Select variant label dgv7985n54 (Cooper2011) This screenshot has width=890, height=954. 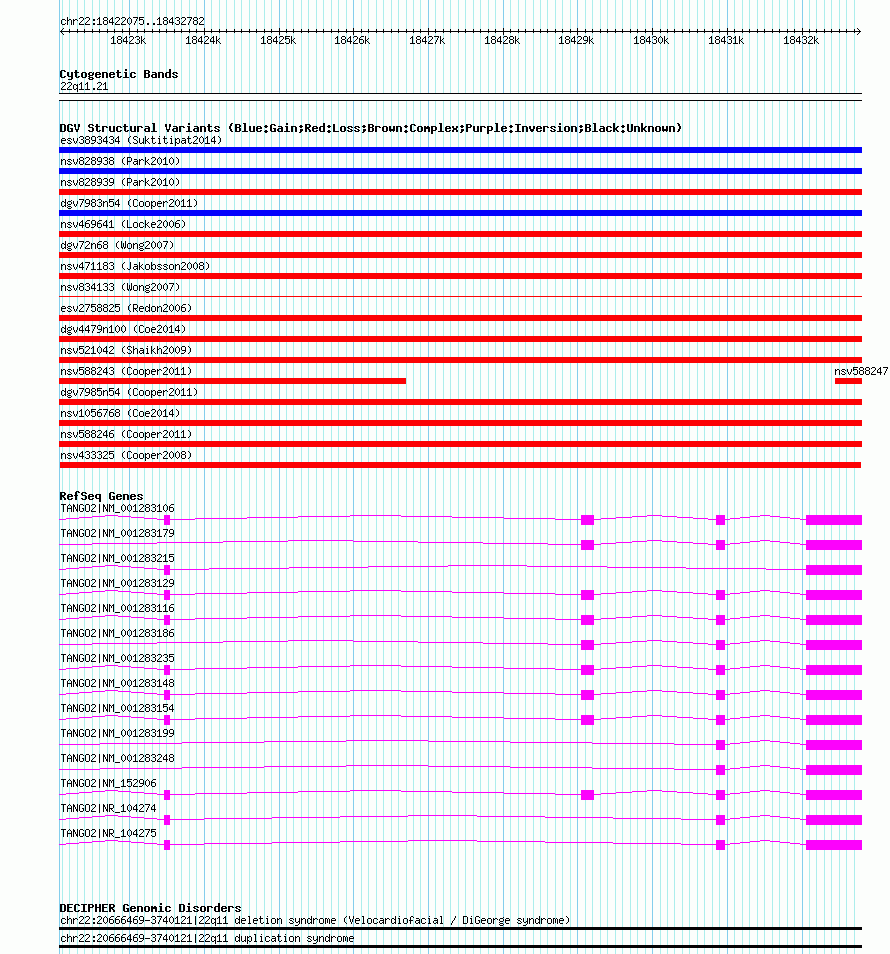pos(129,392)
